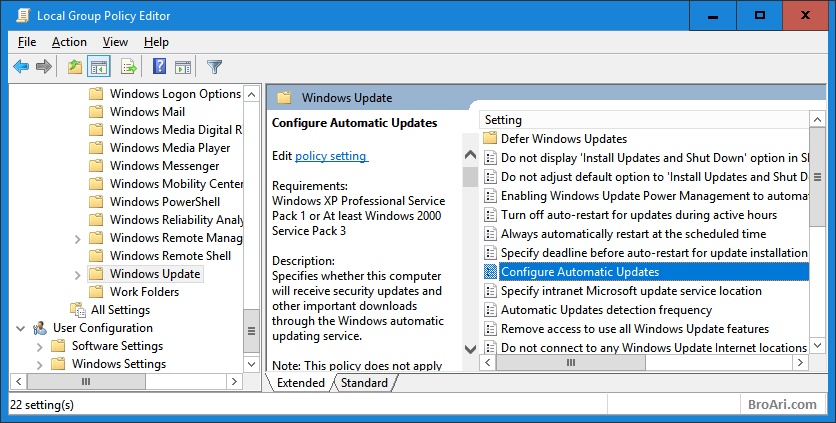Viewport: 836px width, 423px height.
Task: Collapse the User Configuration node
Action: pyautogui.click(x=21, y=329)
